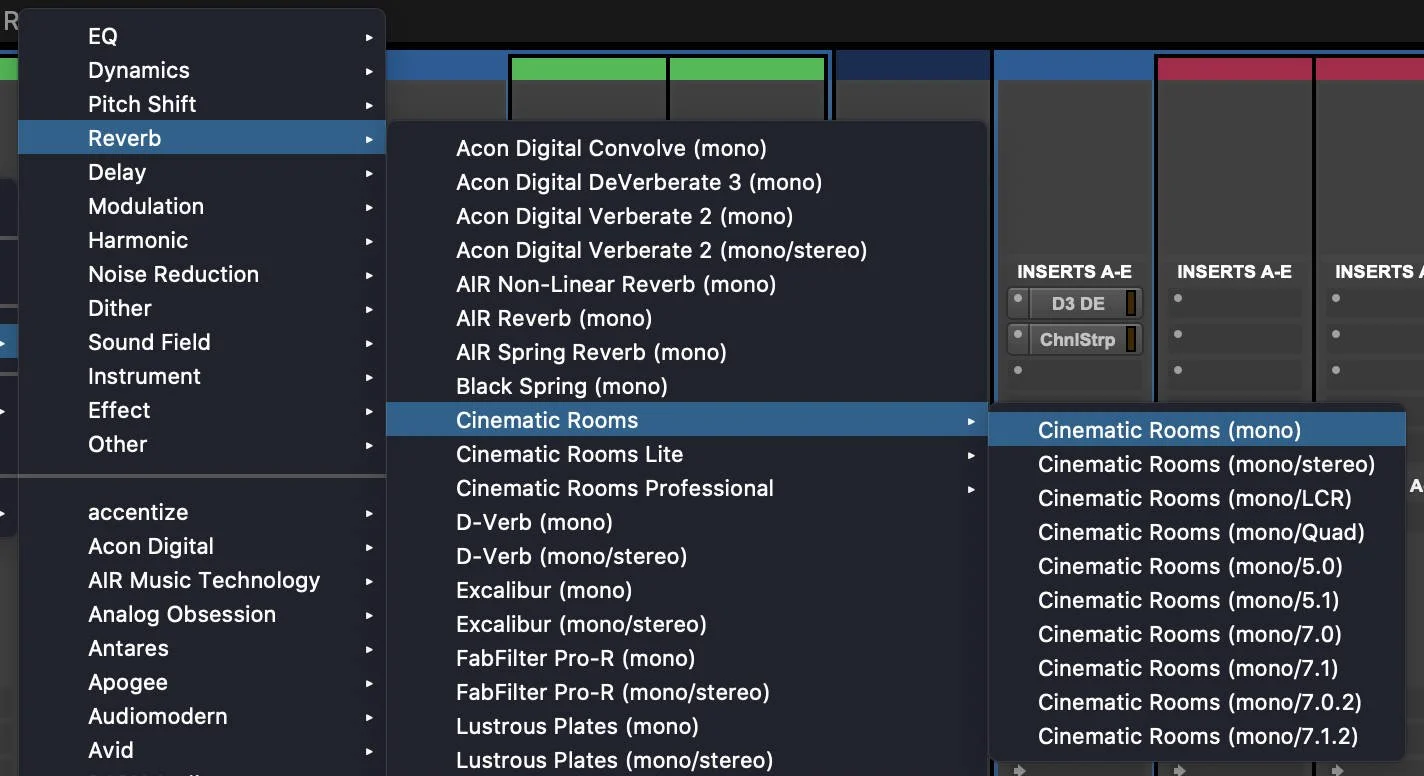Open the EQ plug-in category
1424x776 pixels.
tap(202, 36)
